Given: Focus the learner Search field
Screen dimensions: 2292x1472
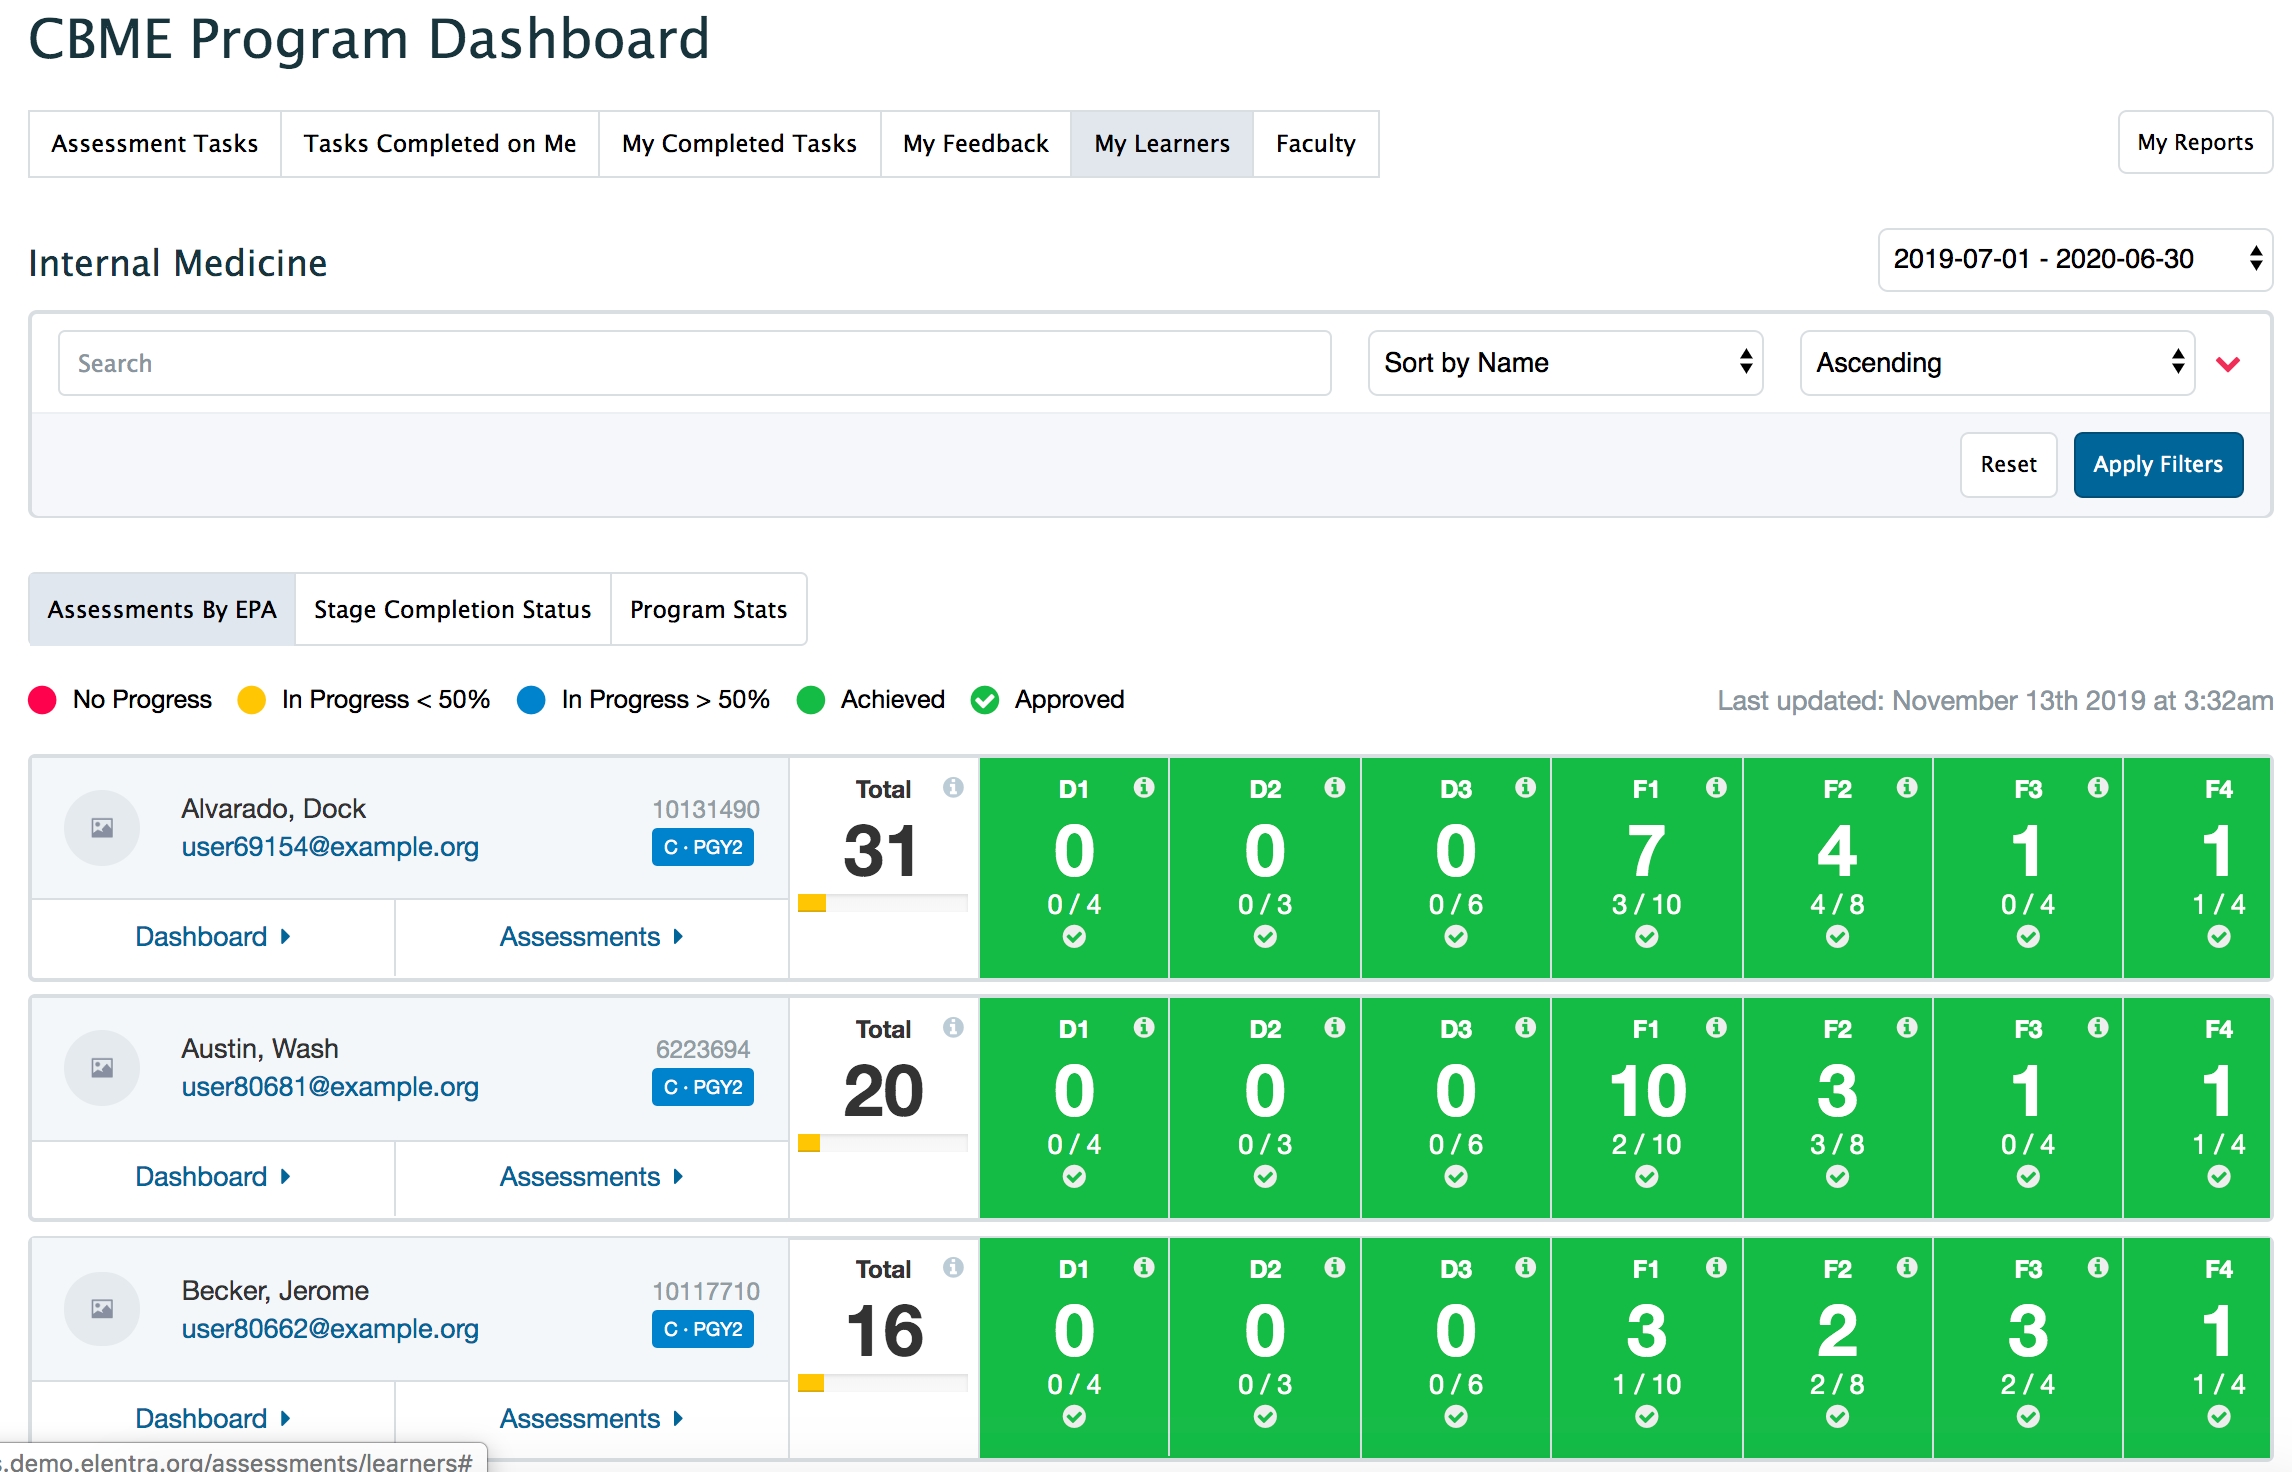Looking at the screenshot, I should [x=694, y=363].
